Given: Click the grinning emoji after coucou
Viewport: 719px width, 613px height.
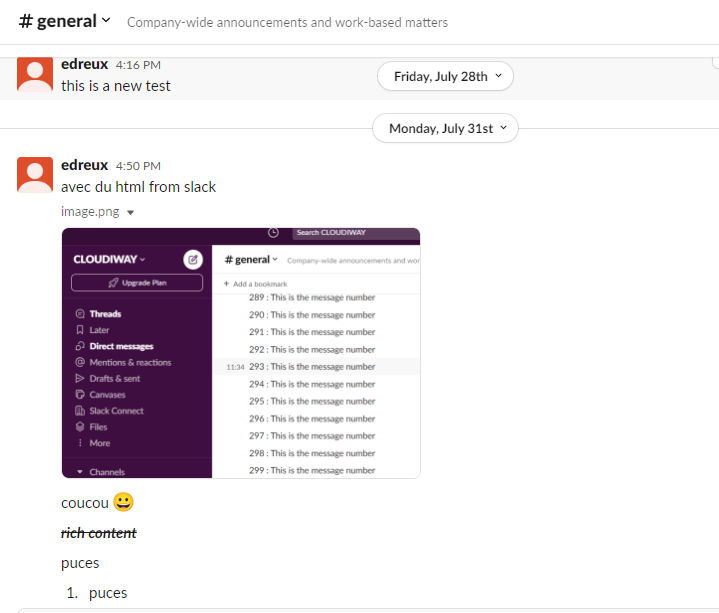Looking at the screenshot, I should 123,502.
